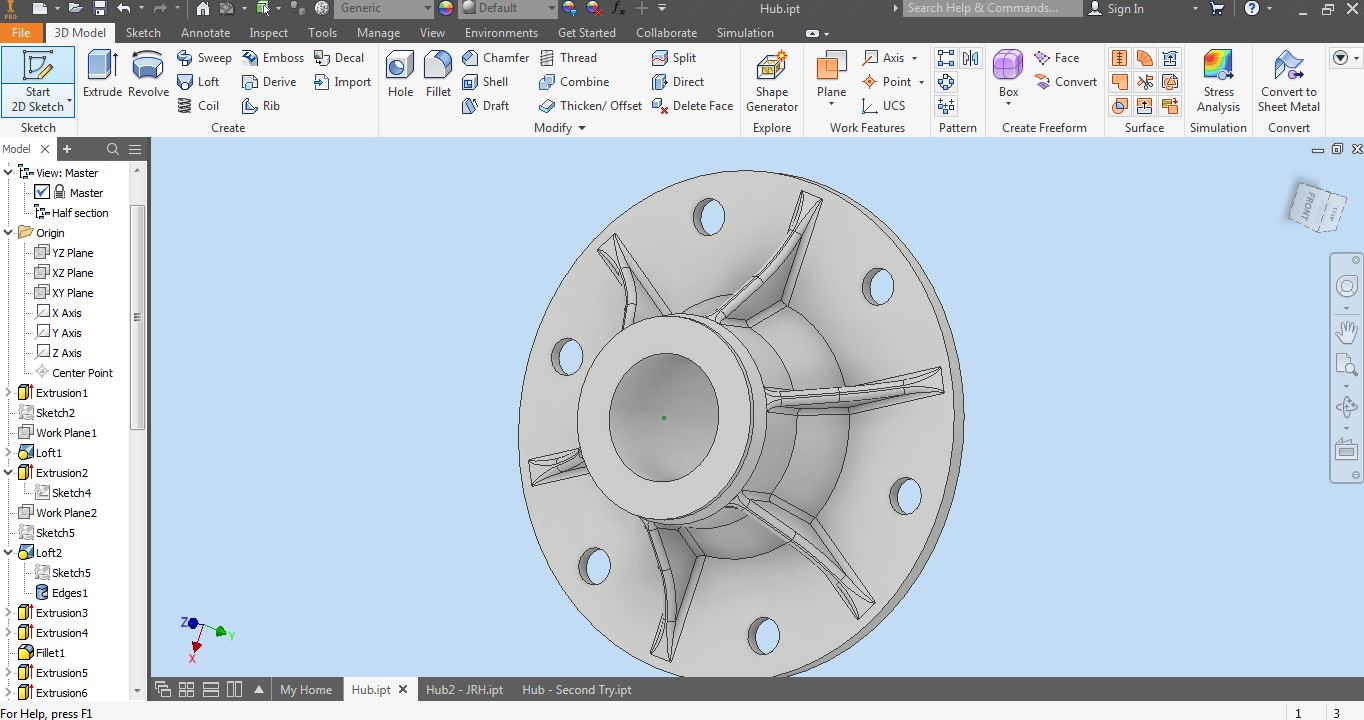Open the Hub - Second Try.ipt tab
This screenshot has height=720, width=1364.
tap(577, 690)
